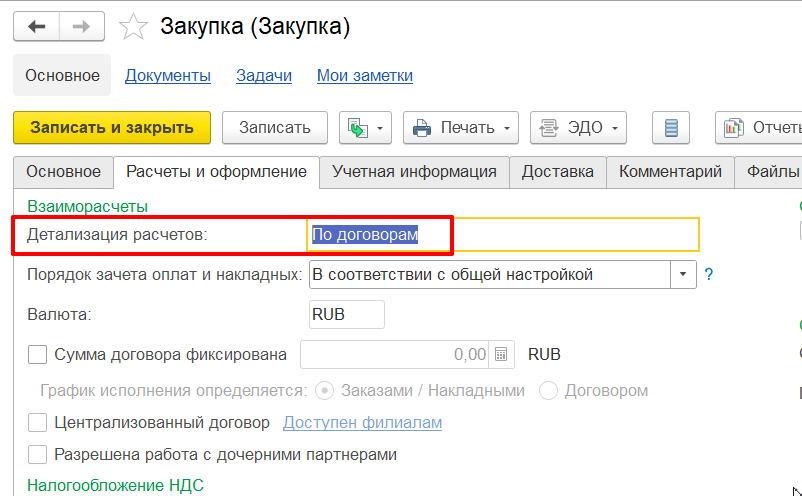
Task: Toggle Централизованный договор checkbox
Action: 38,423
